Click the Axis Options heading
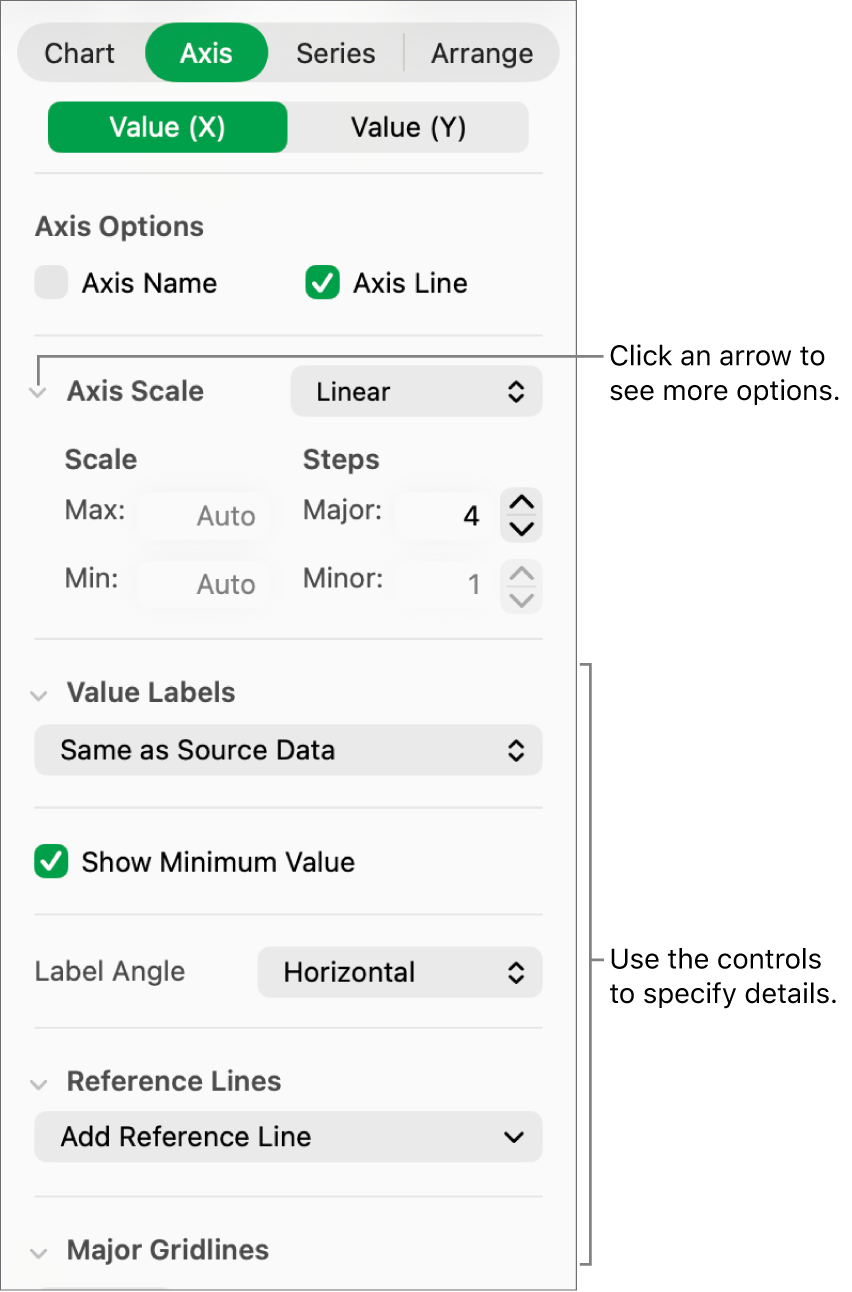The image size is (852, 1292). pos(119,227)
